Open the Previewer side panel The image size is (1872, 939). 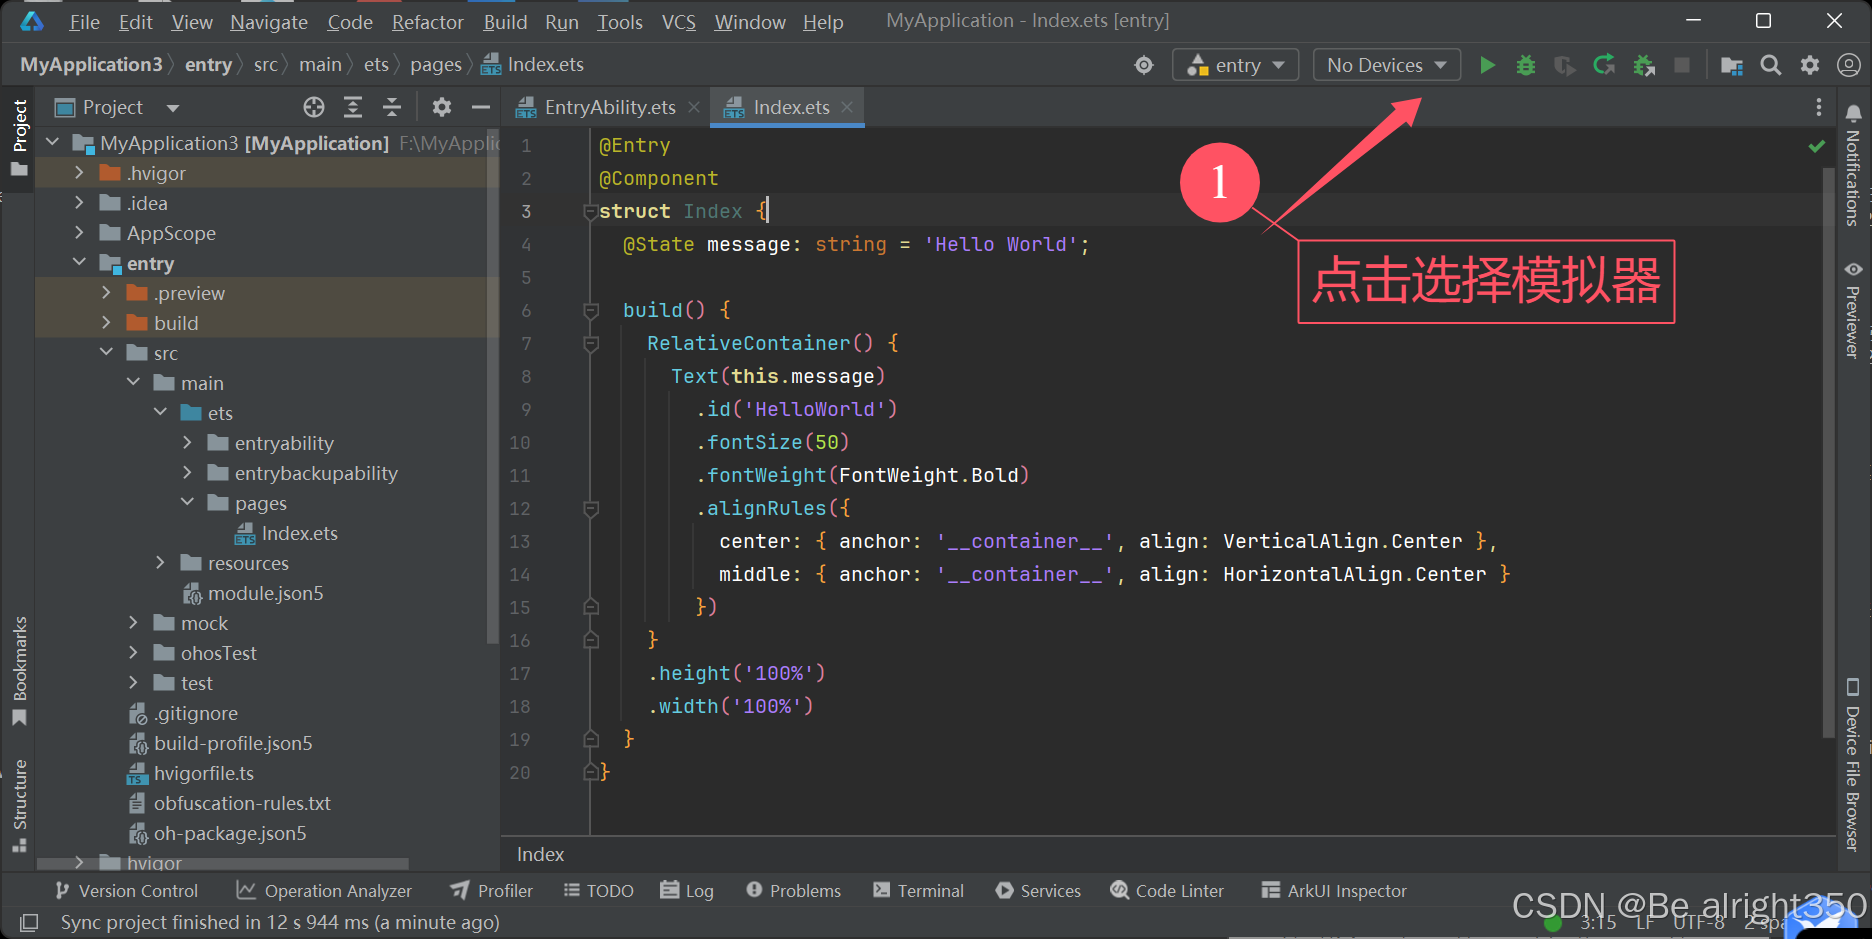point(1853,310)
